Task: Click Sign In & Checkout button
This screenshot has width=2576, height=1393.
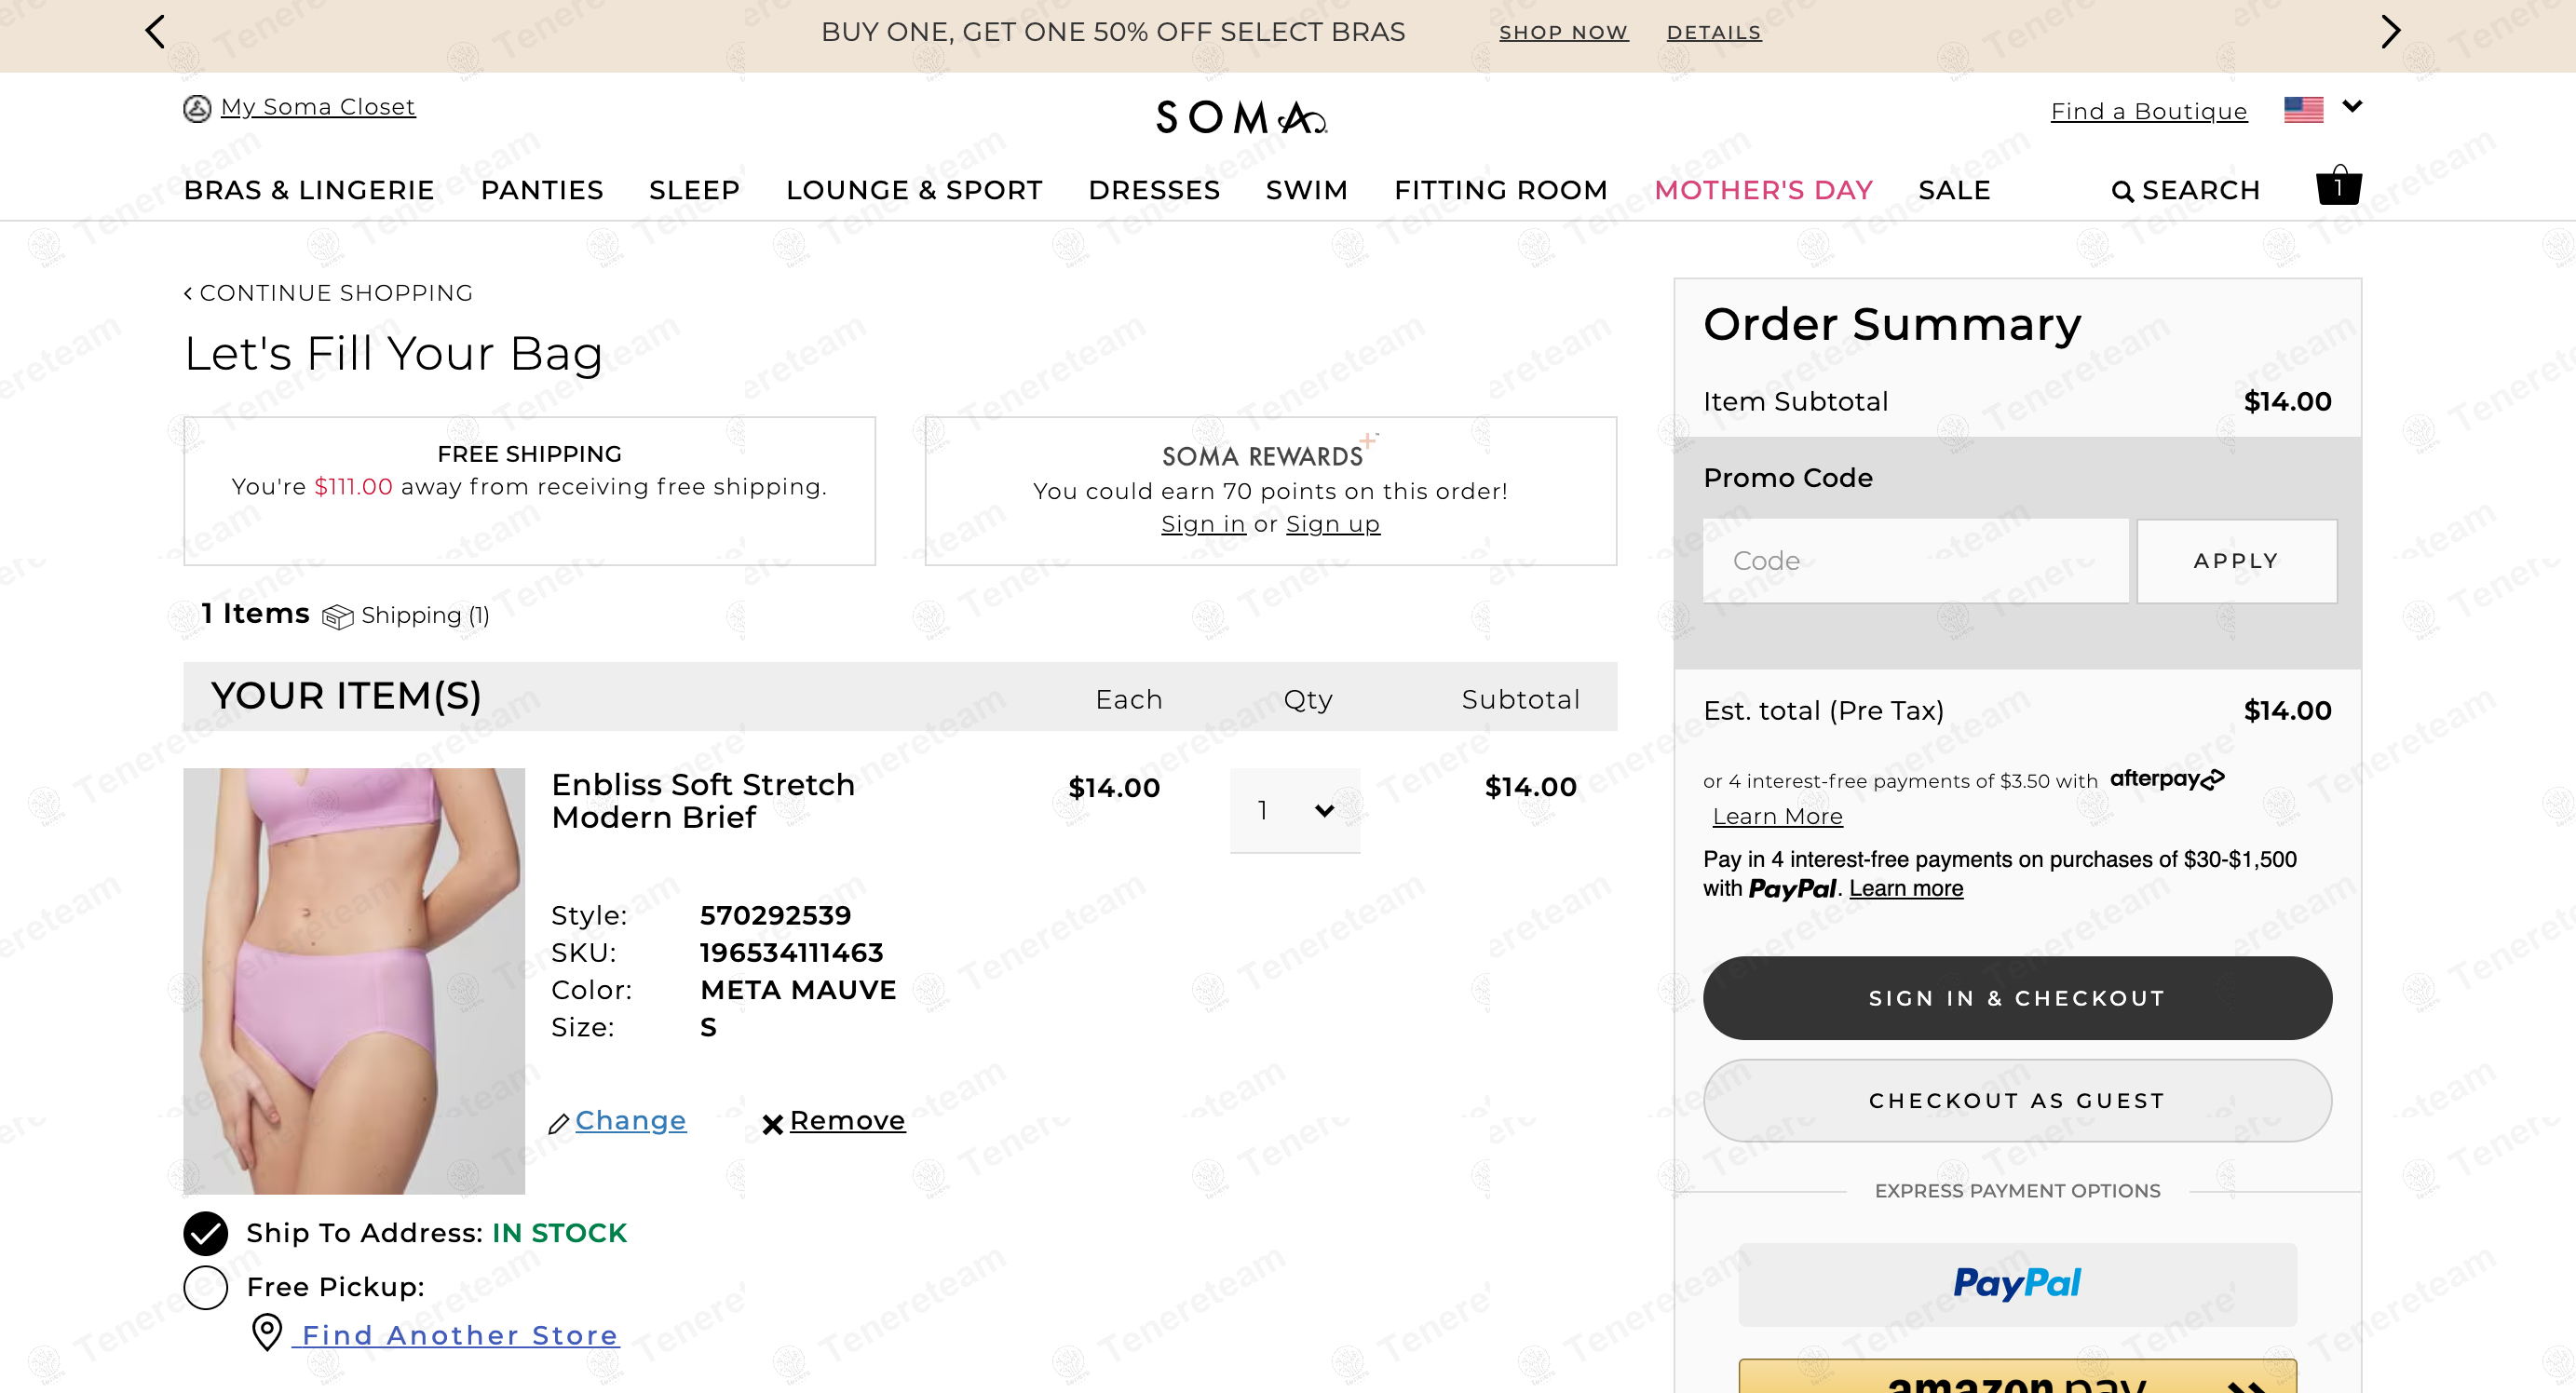Action: tap(2017, 997)
